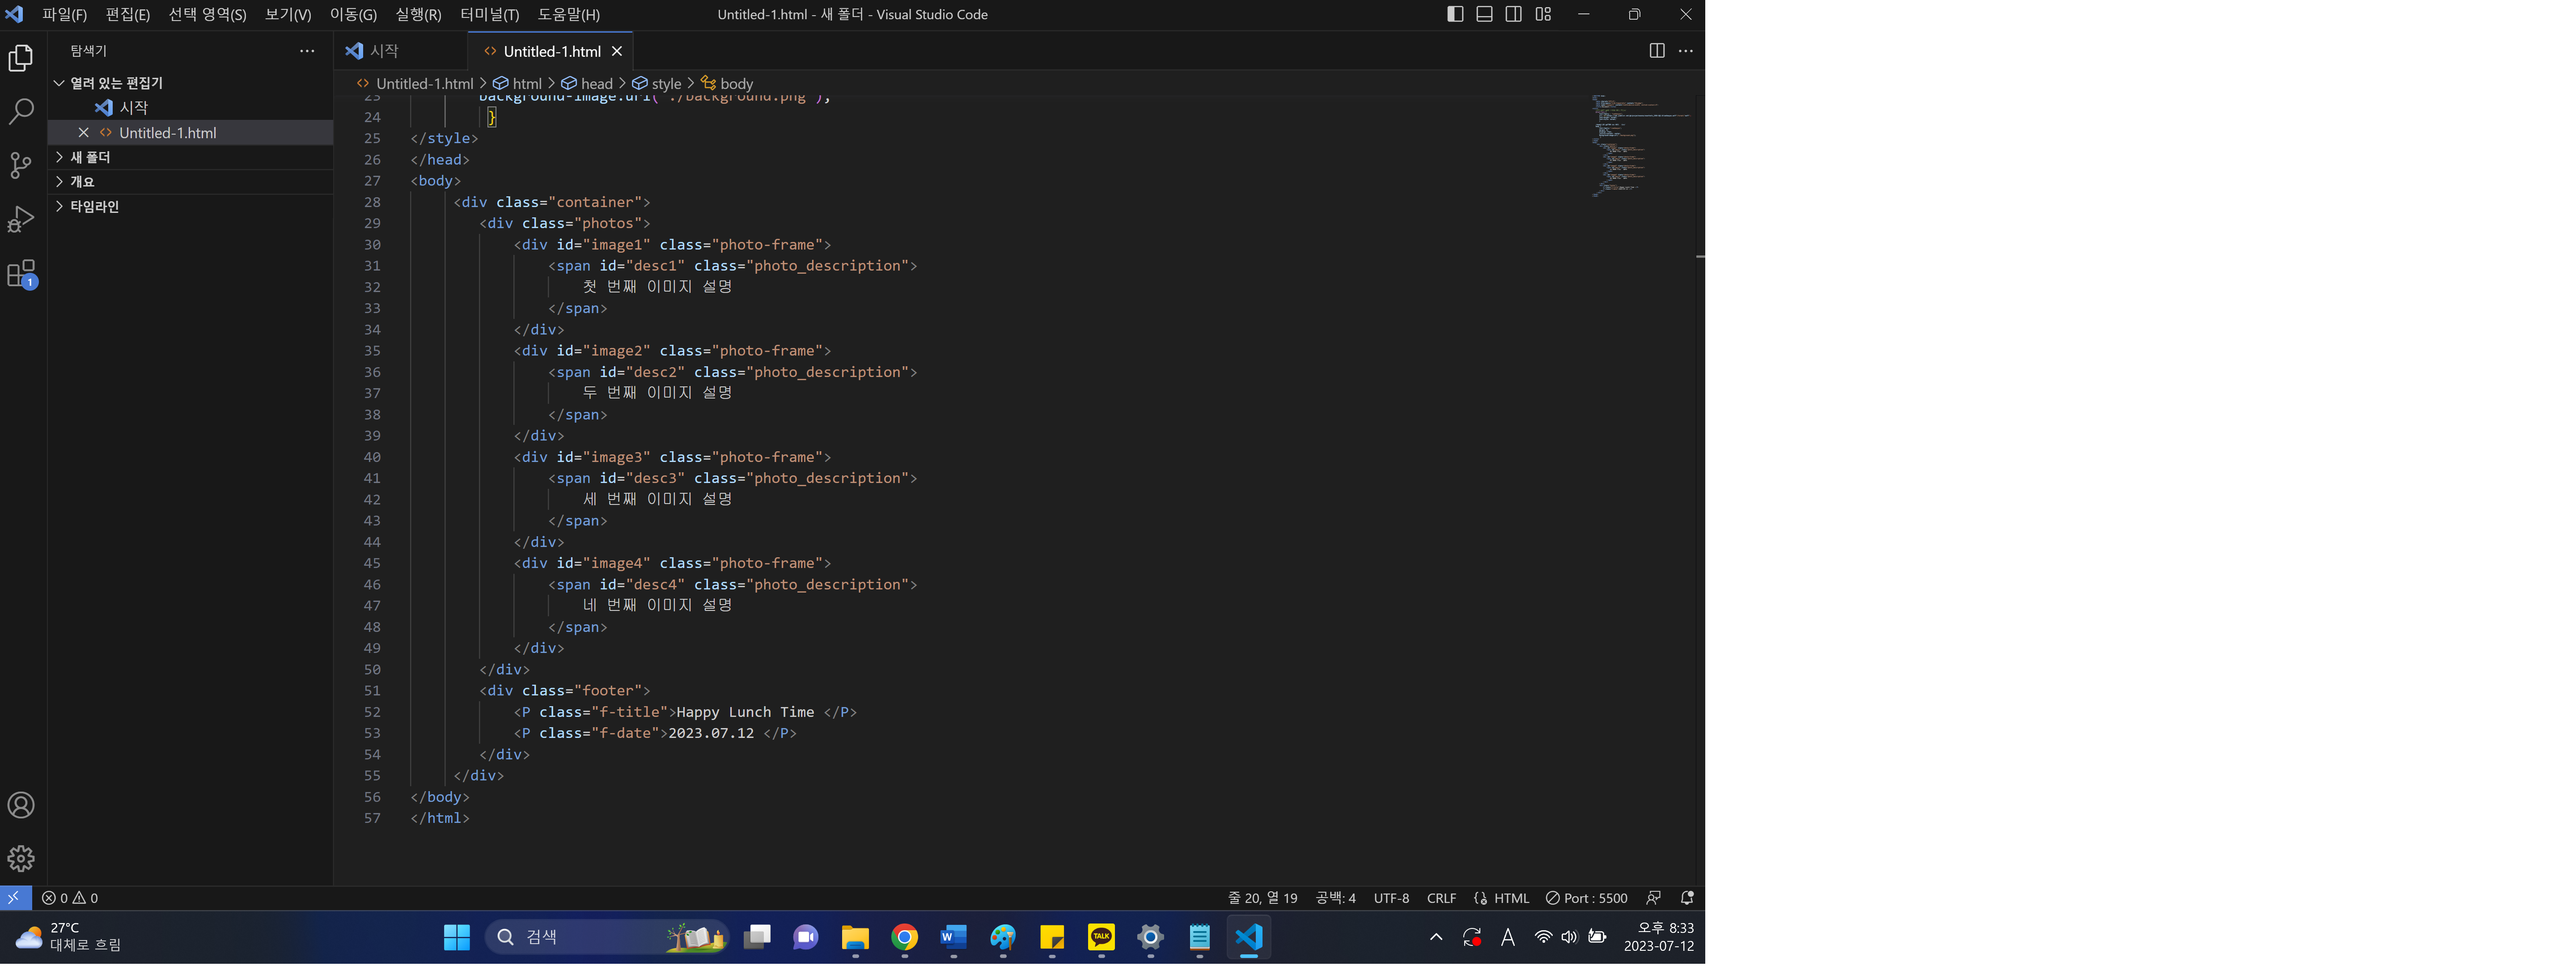This screenshot has width=2576, height=966.
Task: Open KakaoTalk from the taskbar
Action: [x=1101, y=937]
